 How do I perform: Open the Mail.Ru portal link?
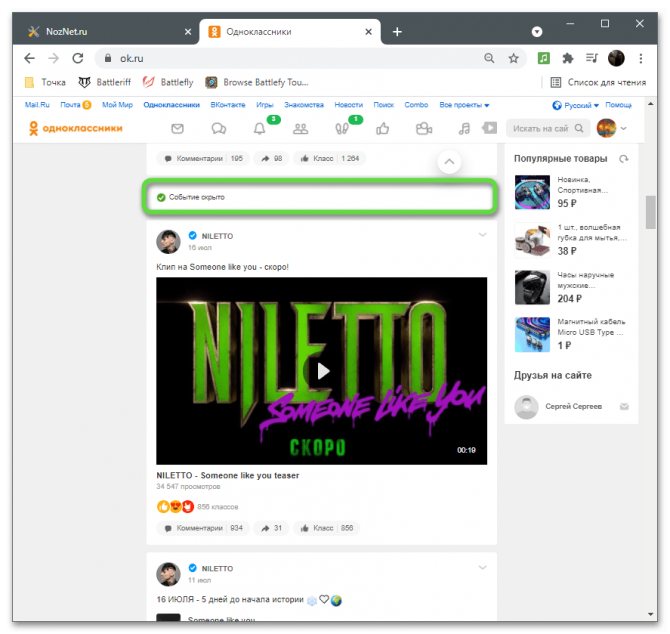(37, 105)
